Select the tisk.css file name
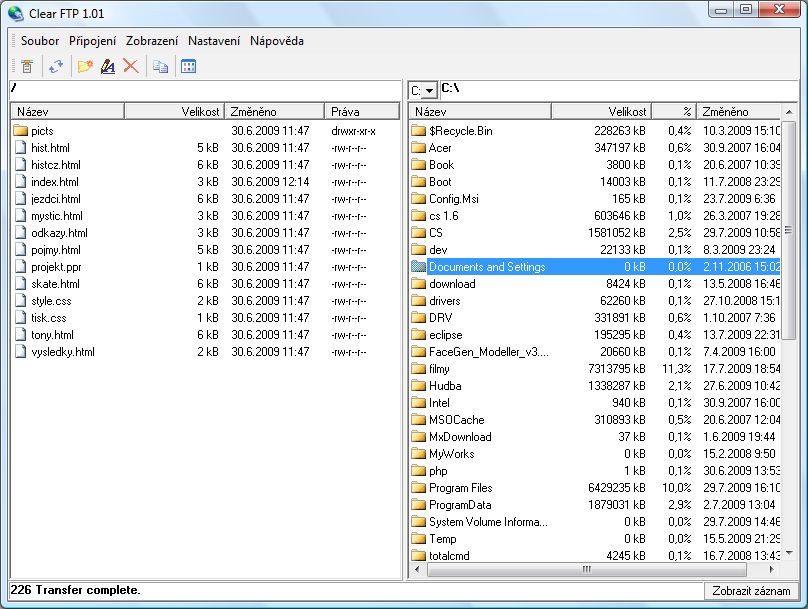This screenshot has width=808, height=609. 48,318
